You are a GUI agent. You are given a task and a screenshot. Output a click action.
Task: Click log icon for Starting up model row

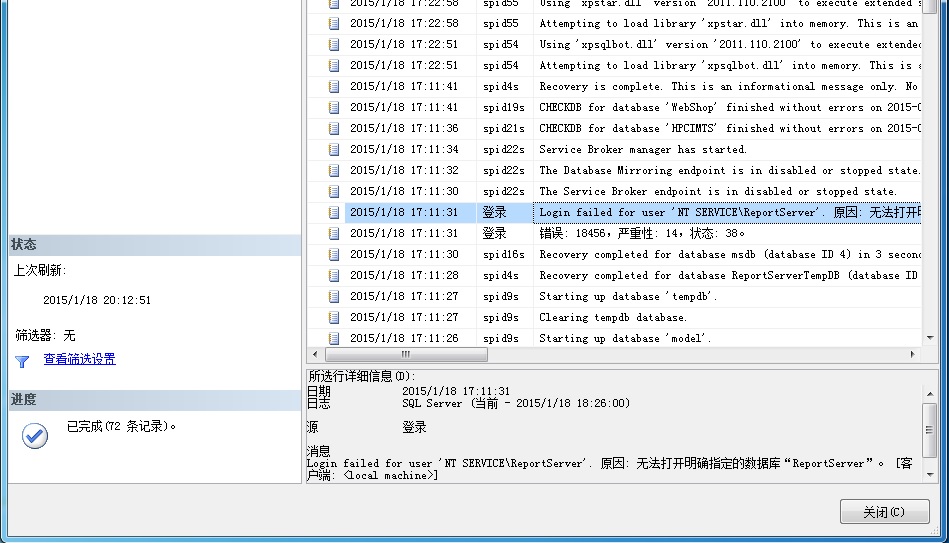pyautogui.click(x=333, y=338)
